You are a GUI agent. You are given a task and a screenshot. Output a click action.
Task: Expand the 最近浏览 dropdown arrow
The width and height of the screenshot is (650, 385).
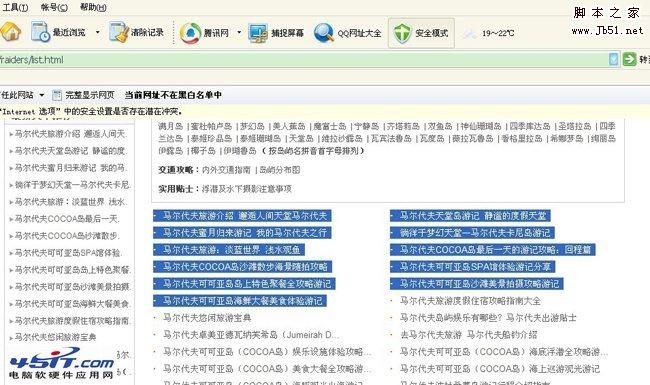click(97, 32)
